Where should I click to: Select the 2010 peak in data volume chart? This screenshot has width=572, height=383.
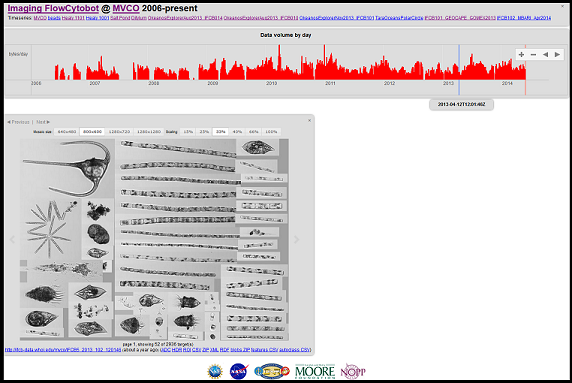(280, 62)
